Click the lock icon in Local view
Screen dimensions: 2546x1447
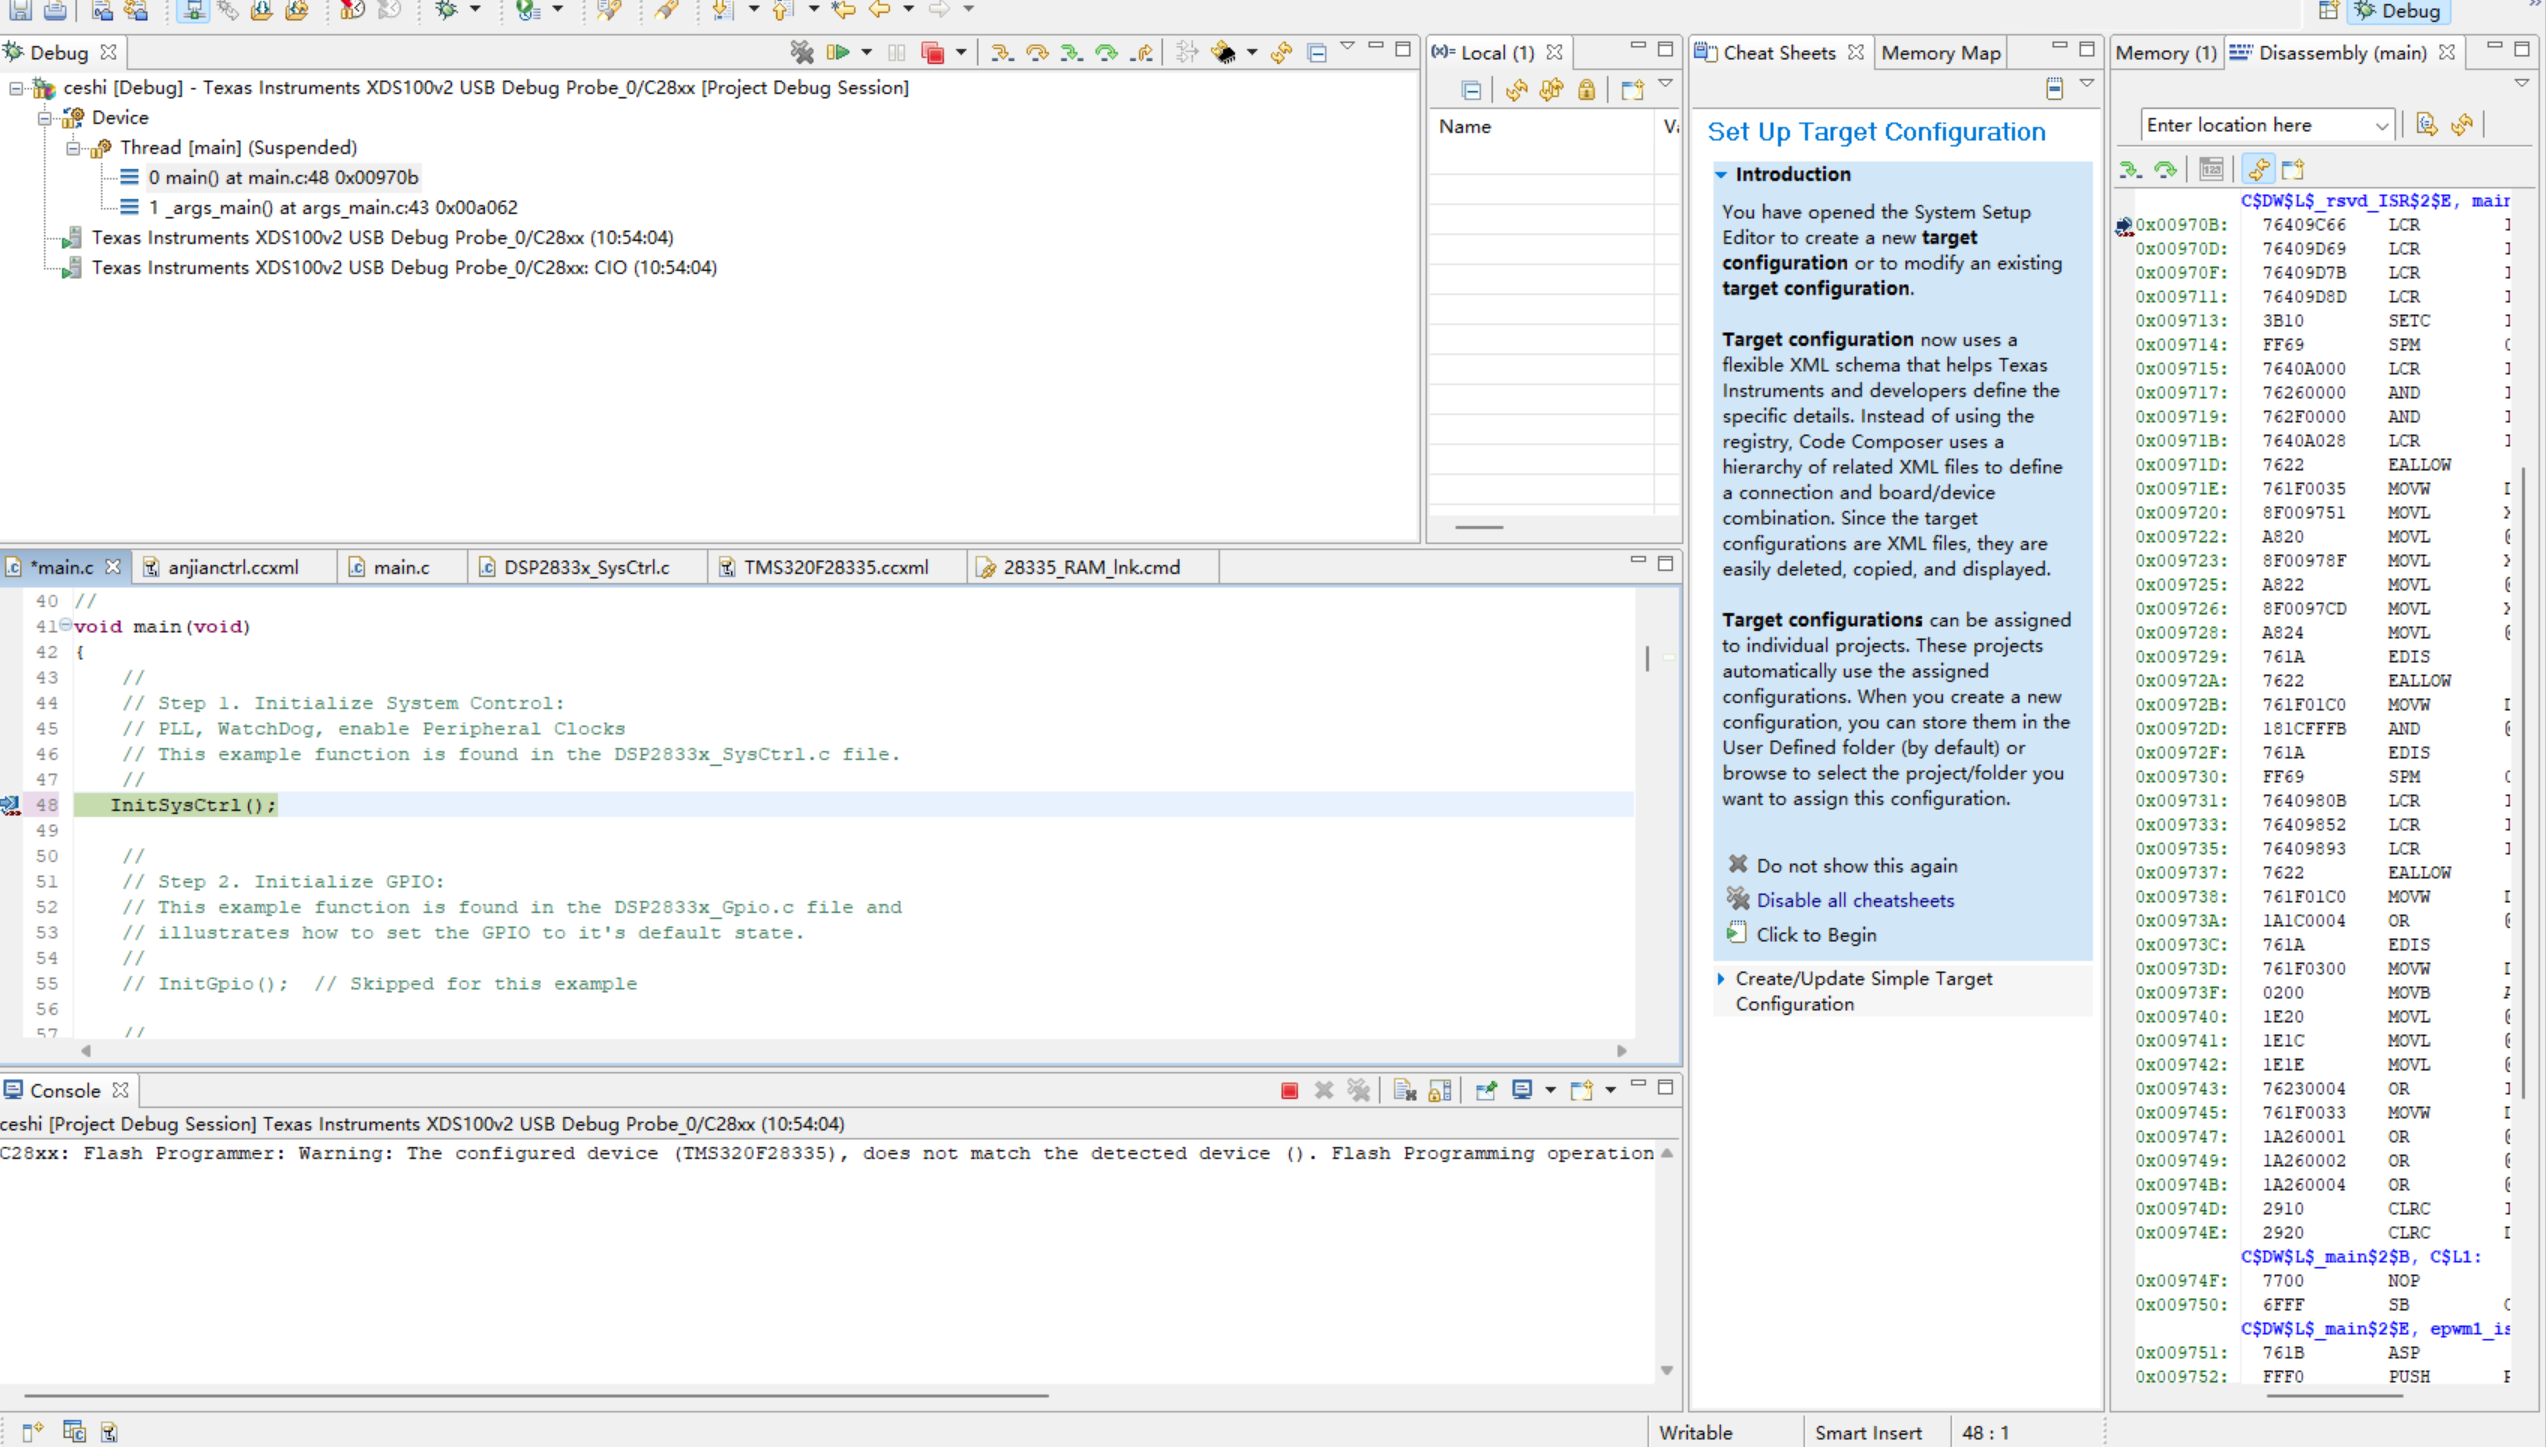pyautogui.click(x=1587, y=90)
